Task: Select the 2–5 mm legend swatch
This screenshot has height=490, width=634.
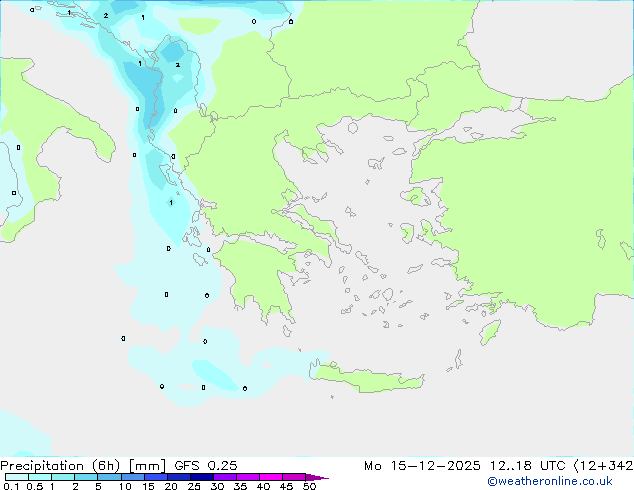Action: pos(86,477)
